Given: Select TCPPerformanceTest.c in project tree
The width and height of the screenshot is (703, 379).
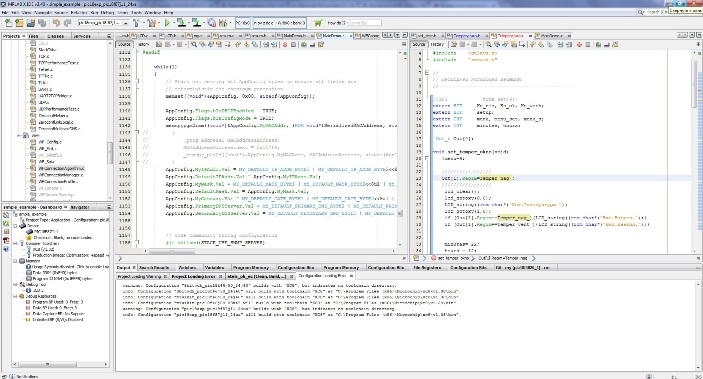Looking at the screenshot, I should [58, 63].
